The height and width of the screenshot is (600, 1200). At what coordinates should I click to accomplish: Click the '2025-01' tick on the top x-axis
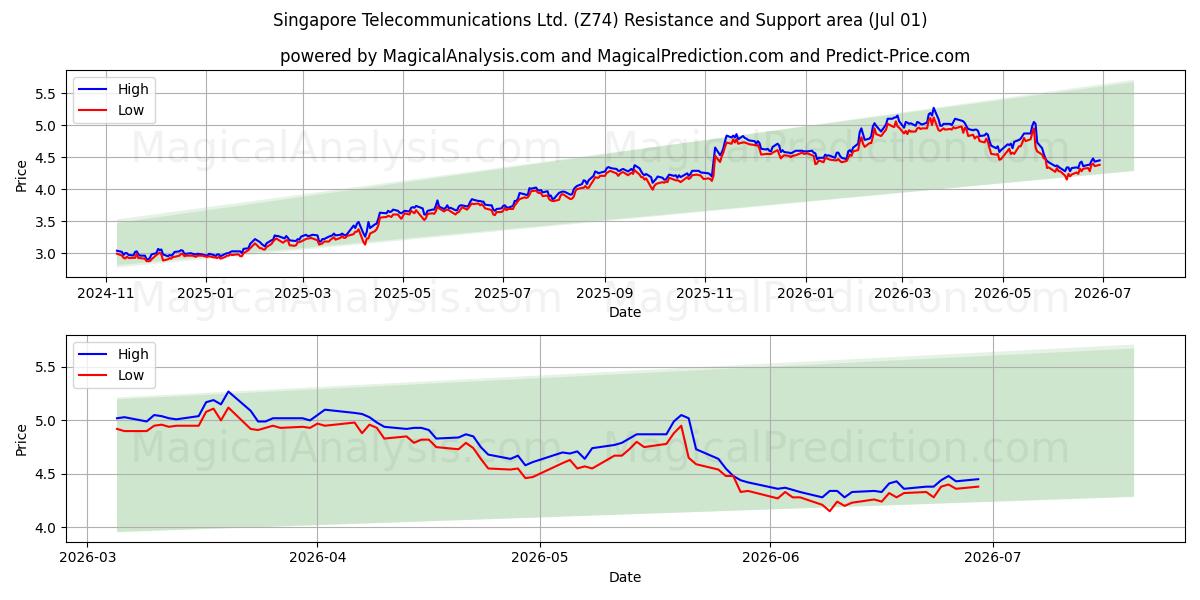coord(206,294)
